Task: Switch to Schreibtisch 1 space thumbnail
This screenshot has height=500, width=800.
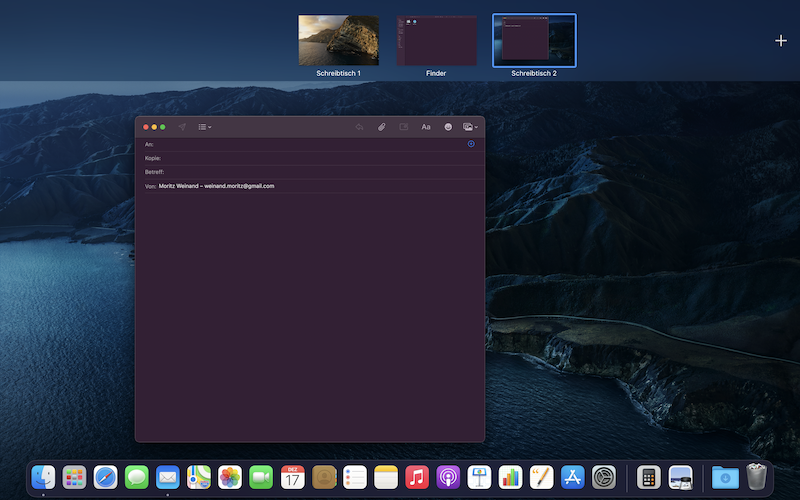Action: (338, 40)
